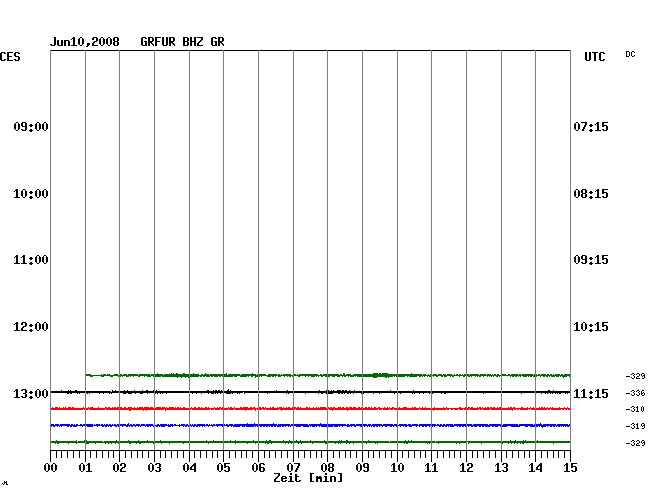
Task: Select minute label 01 on the time axis
Action: coord(85,468)
